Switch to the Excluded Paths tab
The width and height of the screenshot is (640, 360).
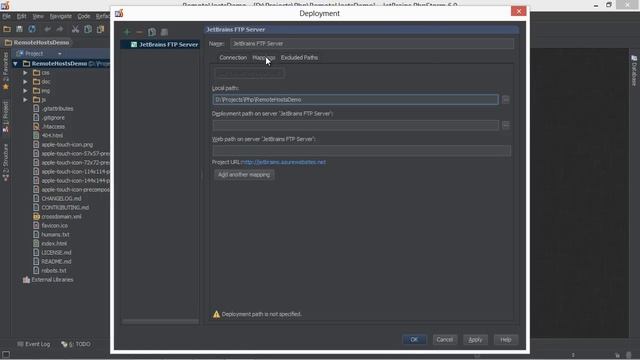[299, 58]
